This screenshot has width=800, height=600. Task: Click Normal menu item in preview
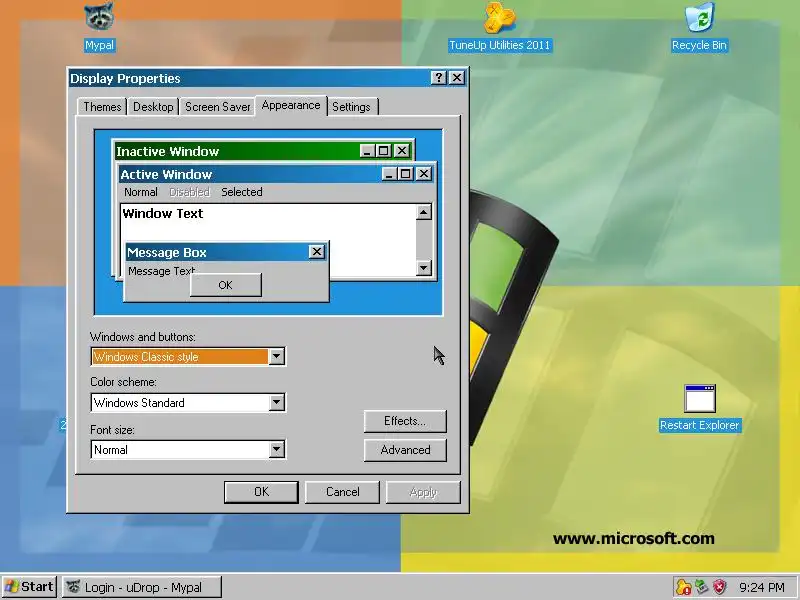[141, 192]
